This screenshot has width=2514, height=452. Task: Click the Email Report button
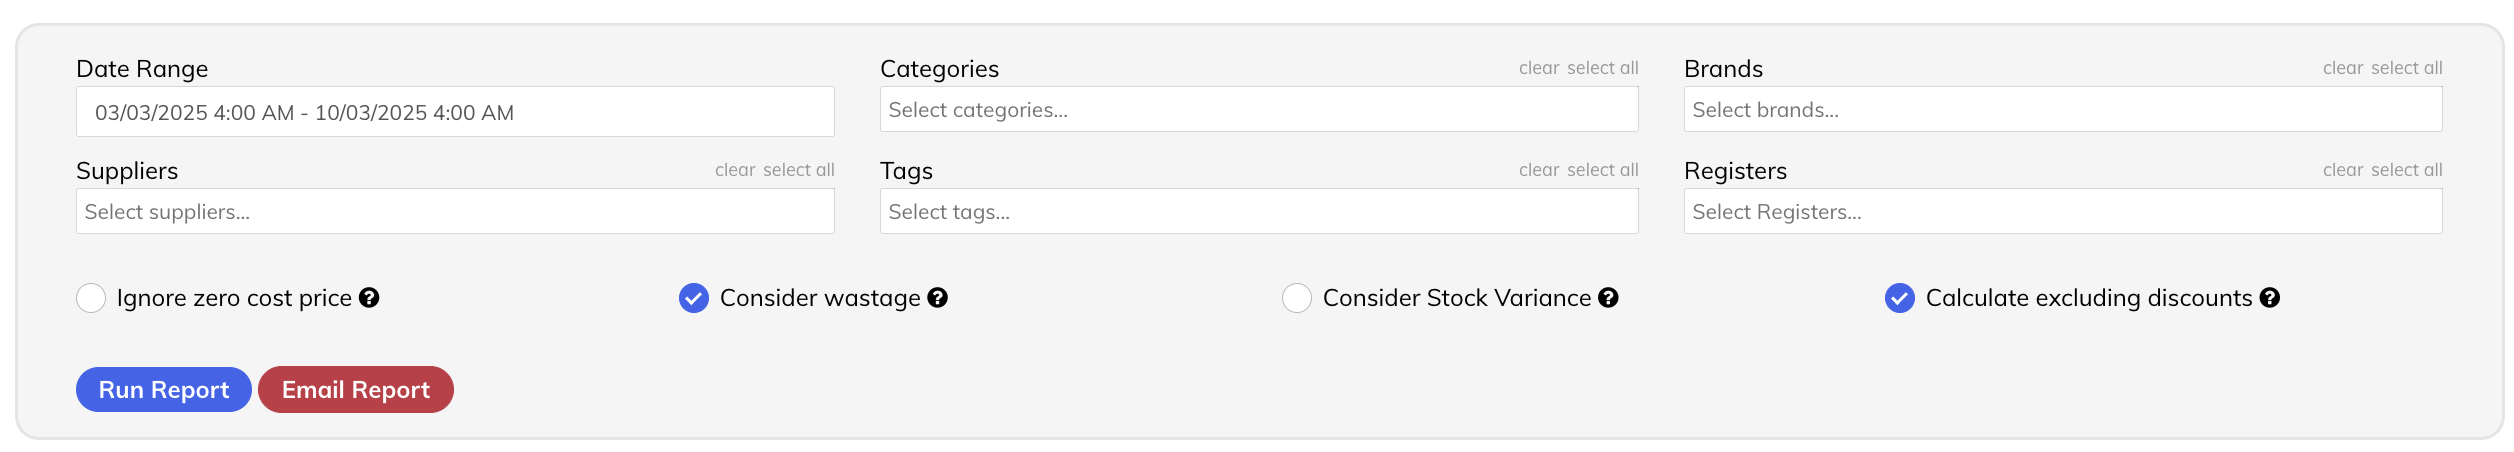coord(356,389)
